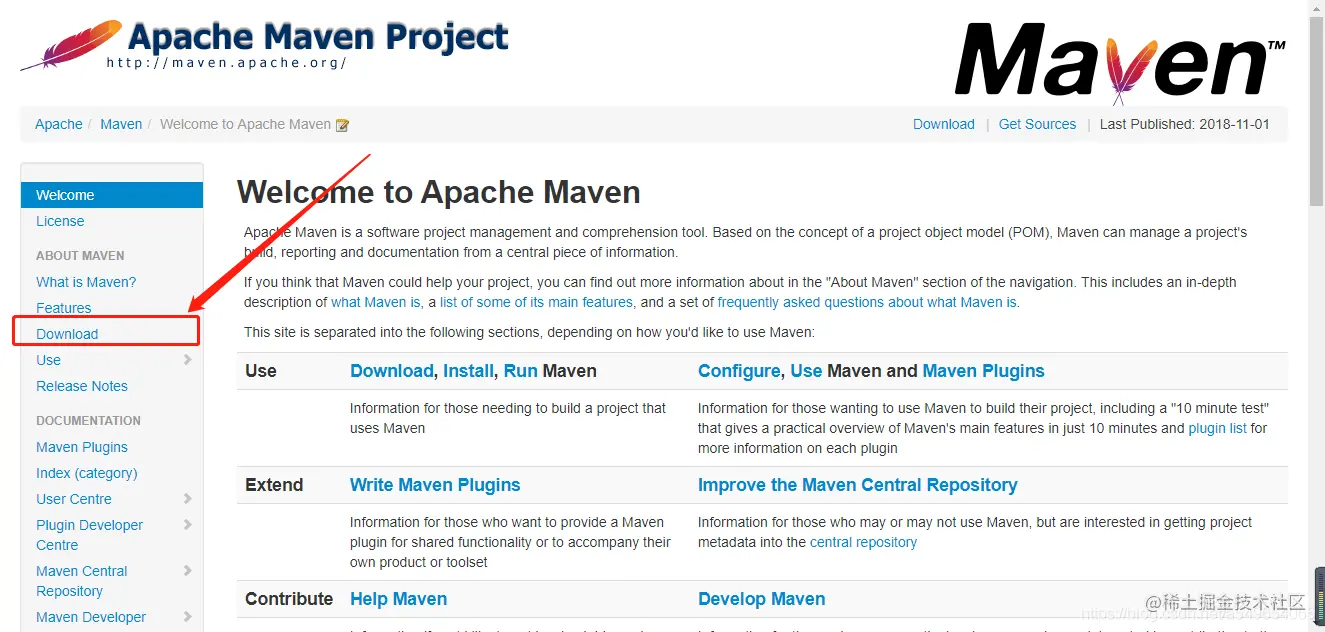Expand the Use sidebar submenu chevron
1325x632 pixels.
(187, 360)
